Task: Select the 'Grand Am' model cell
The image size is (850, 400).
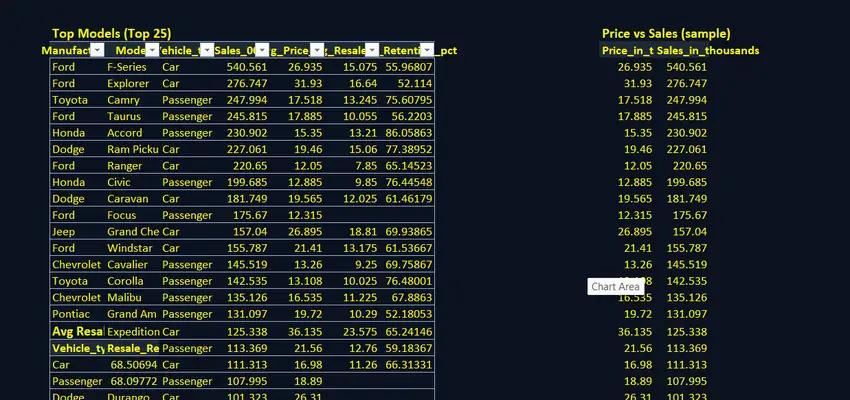Action: point(132,314)
